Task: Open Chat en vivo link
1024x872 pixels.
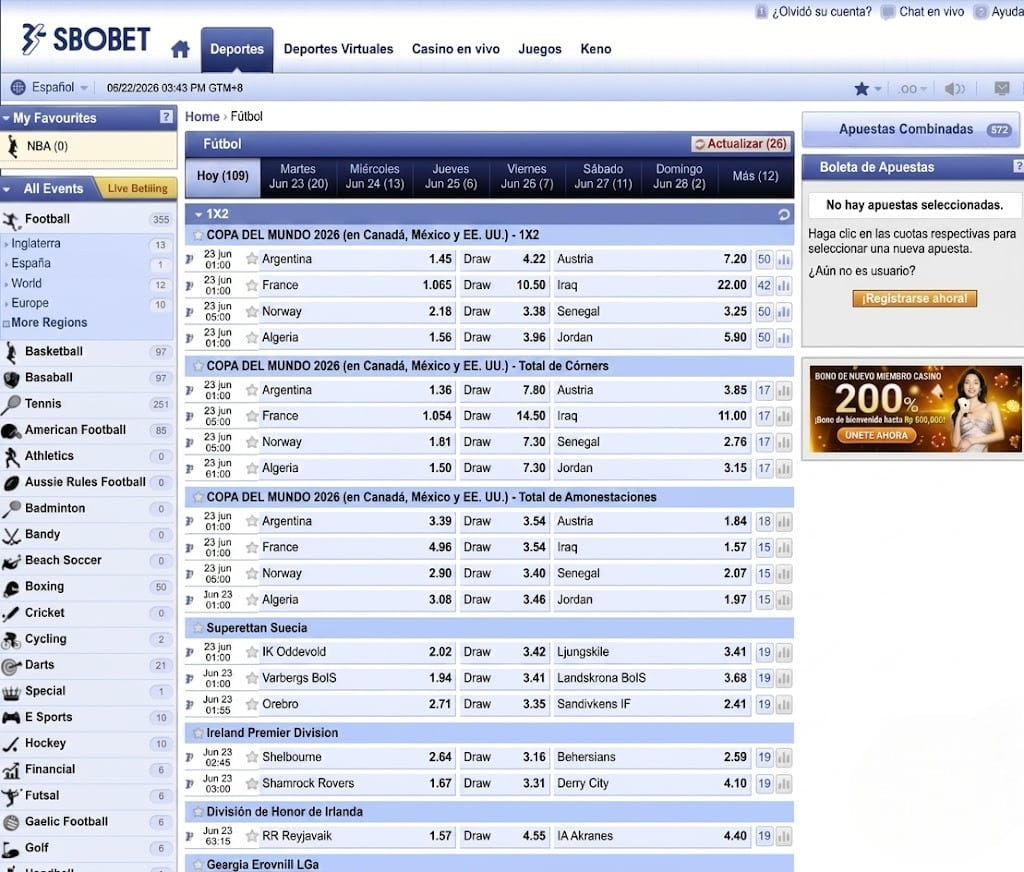Action: [x=931, y=12]
